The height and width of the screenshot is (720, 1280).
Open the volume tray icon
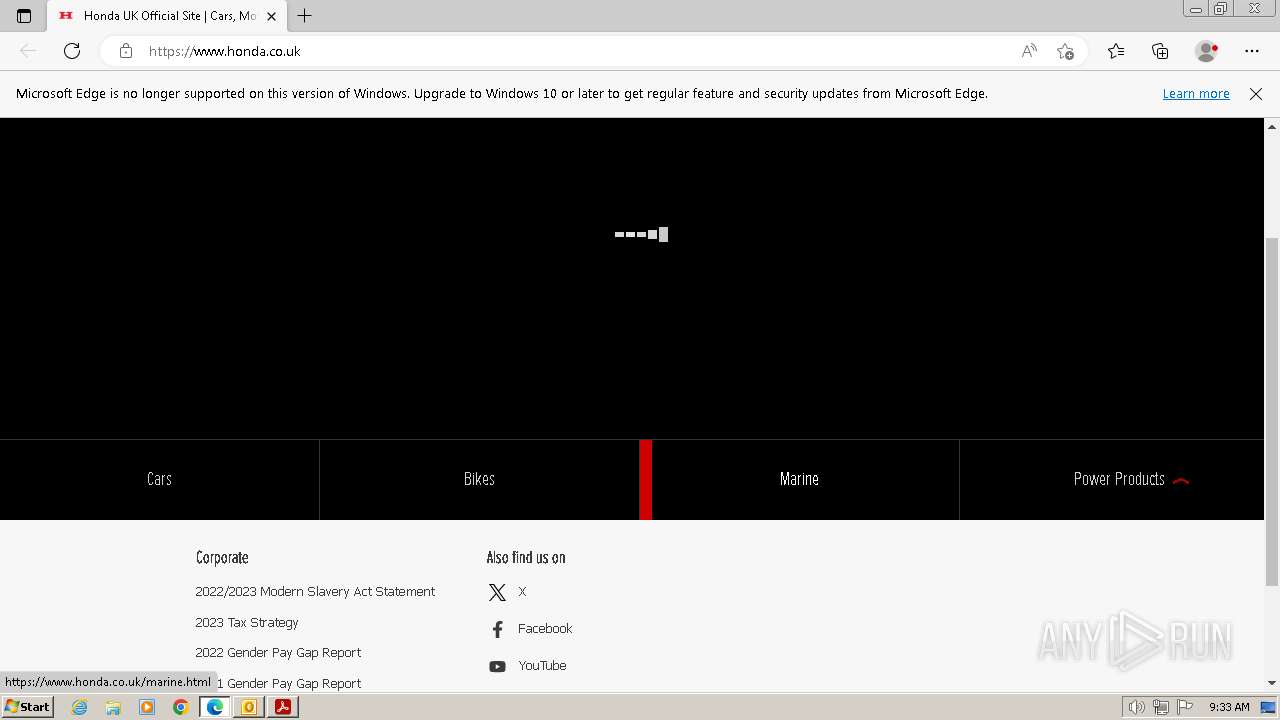pos(1137,707)
